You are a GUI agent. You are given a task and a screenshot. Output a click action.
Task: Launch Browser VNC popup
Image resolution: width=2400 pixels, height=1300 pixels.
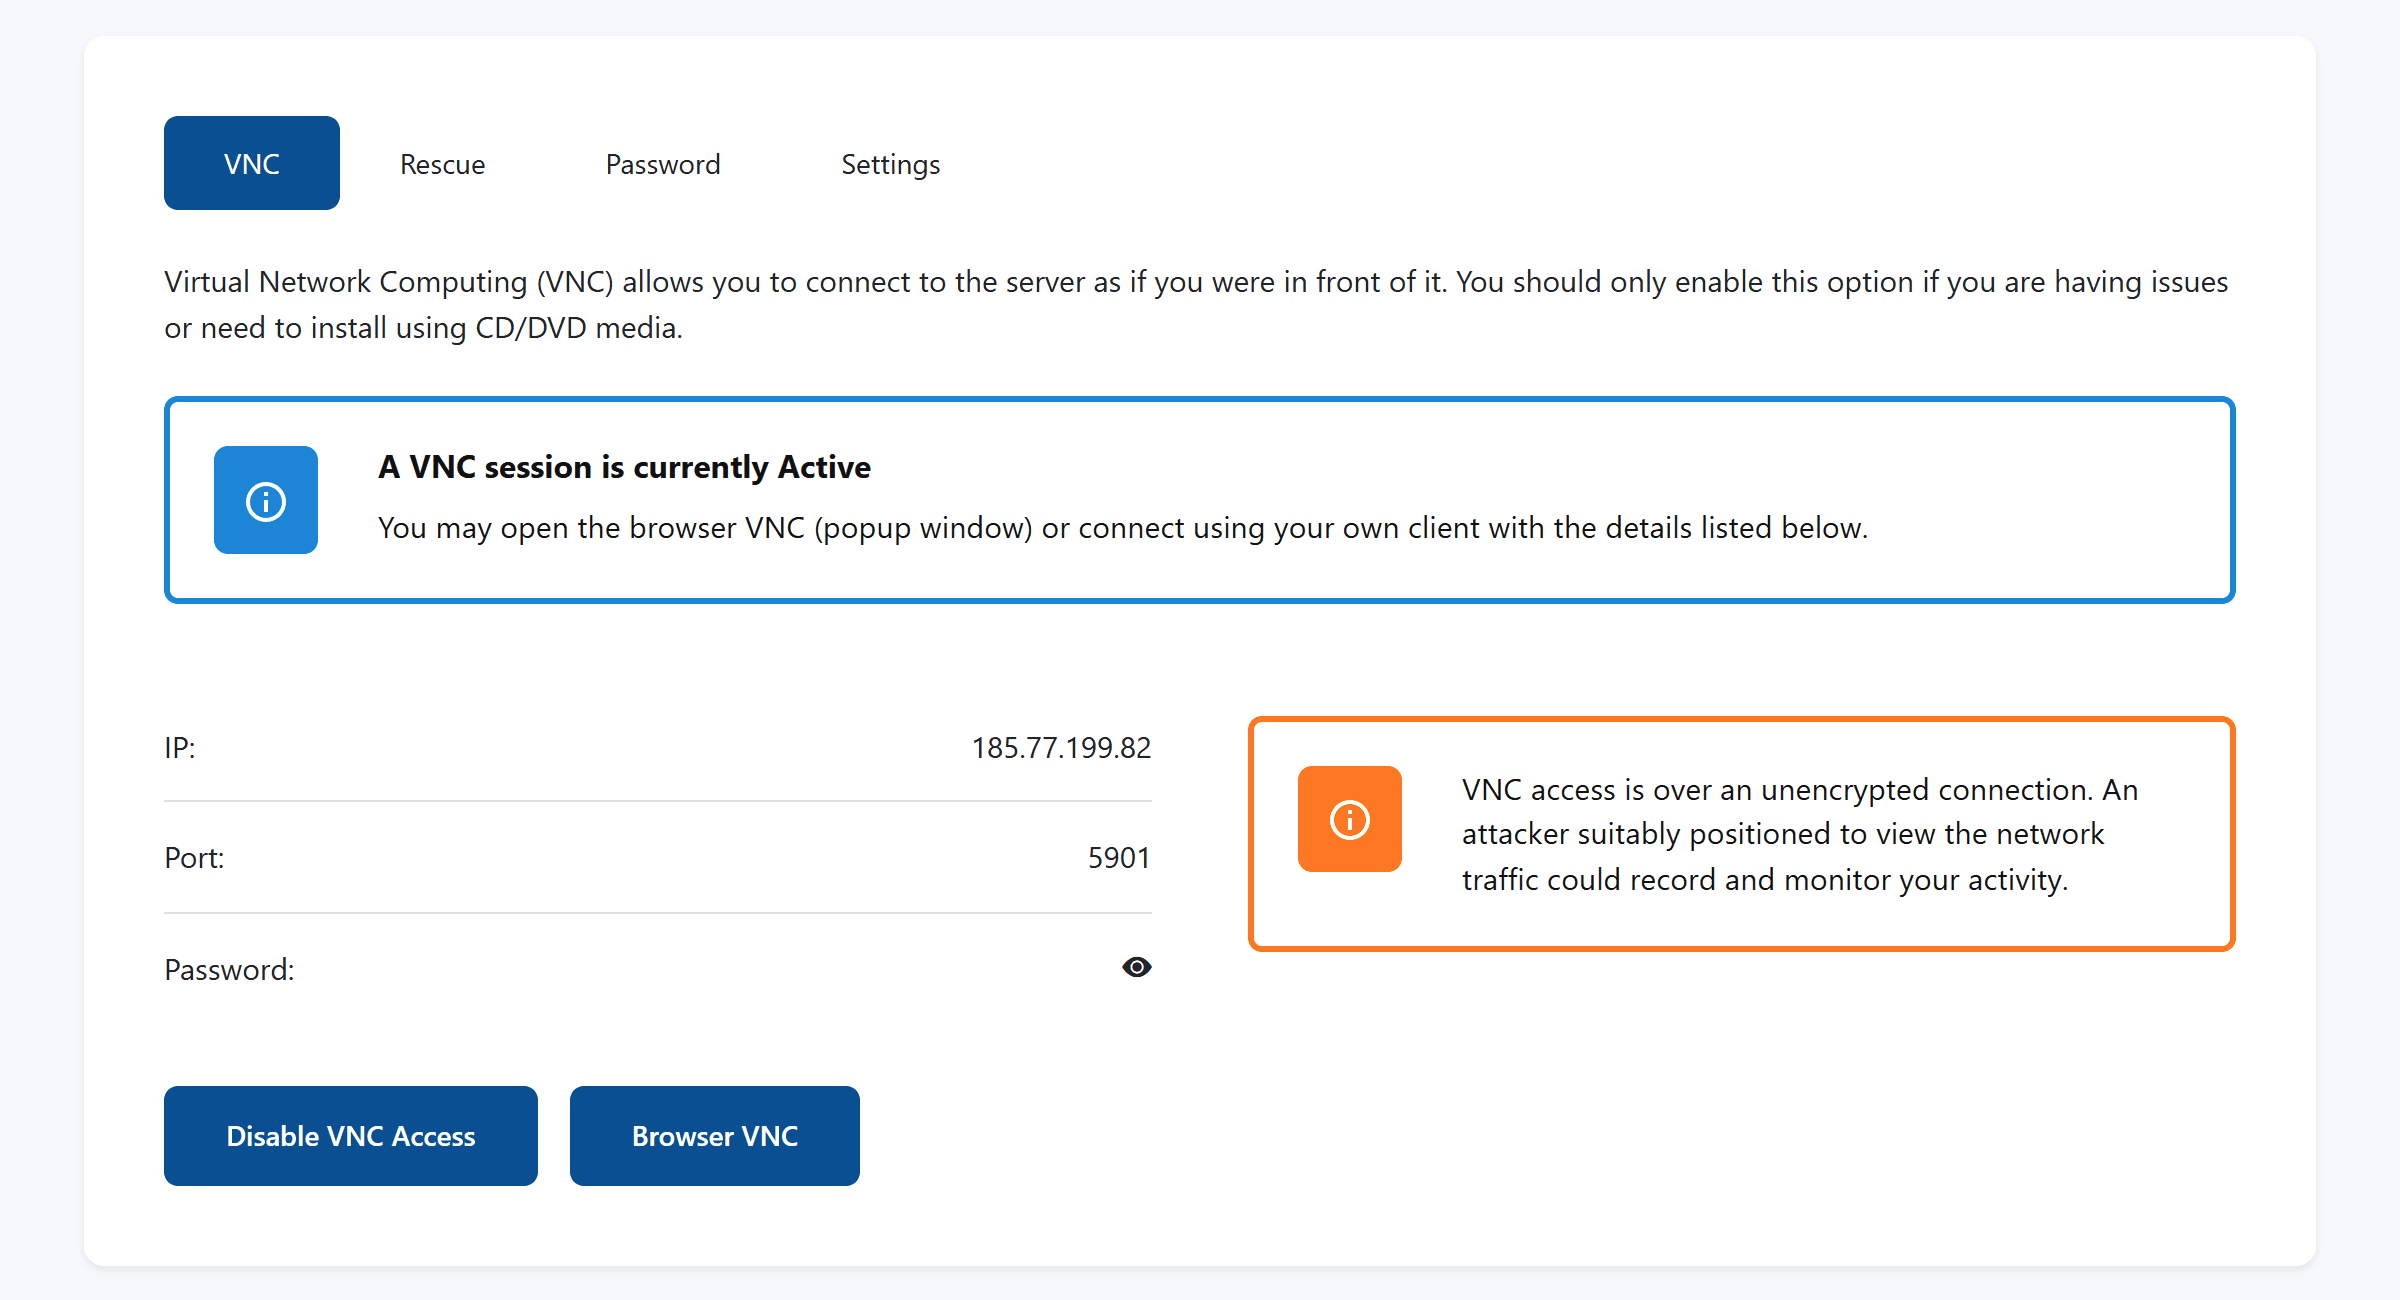[x=715, y=1136]
